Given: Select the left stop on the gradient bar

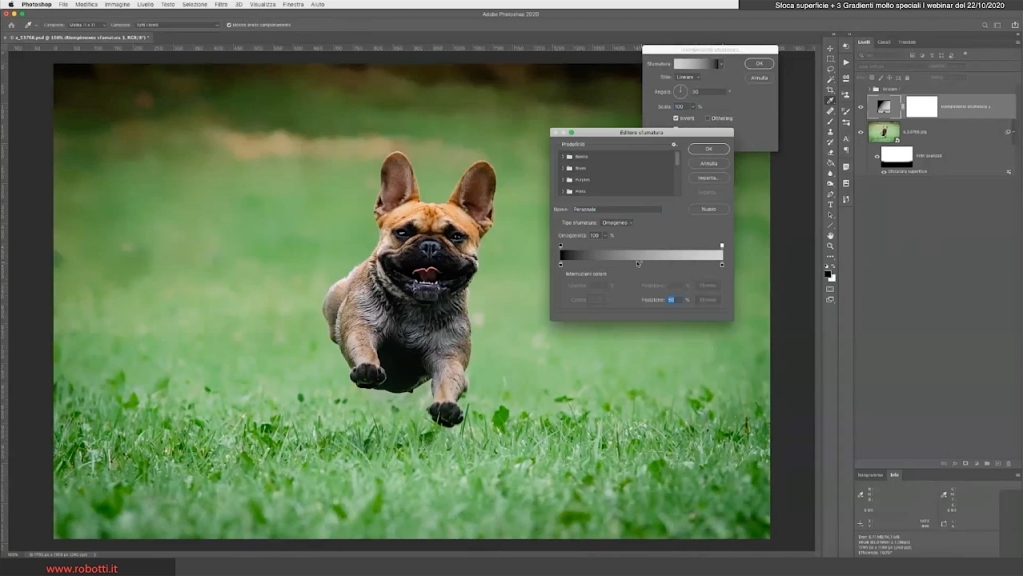Looking at the screenshot, I should (x=560, y=265).
